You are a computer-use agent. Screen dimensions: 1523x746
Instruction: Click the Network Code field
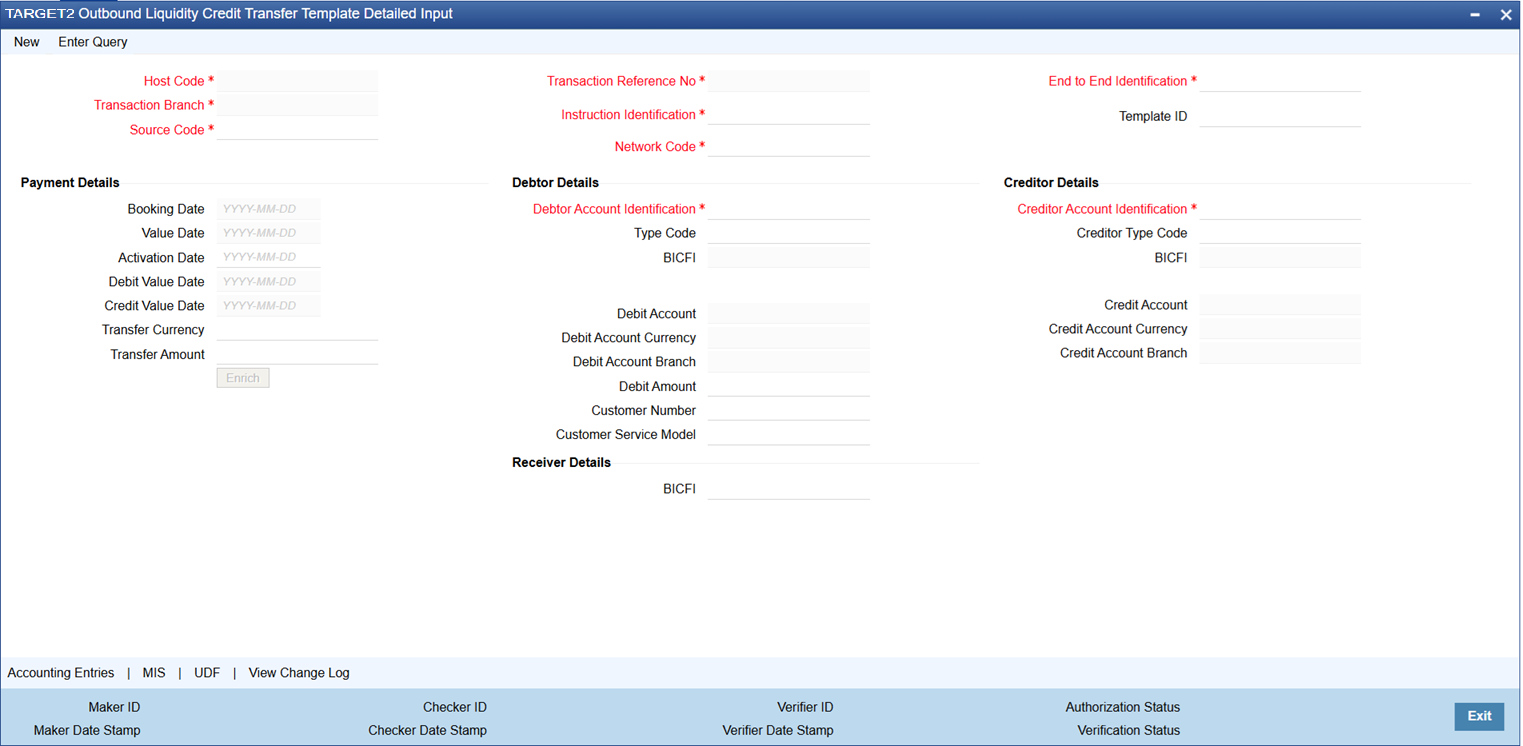pos(789,146)
